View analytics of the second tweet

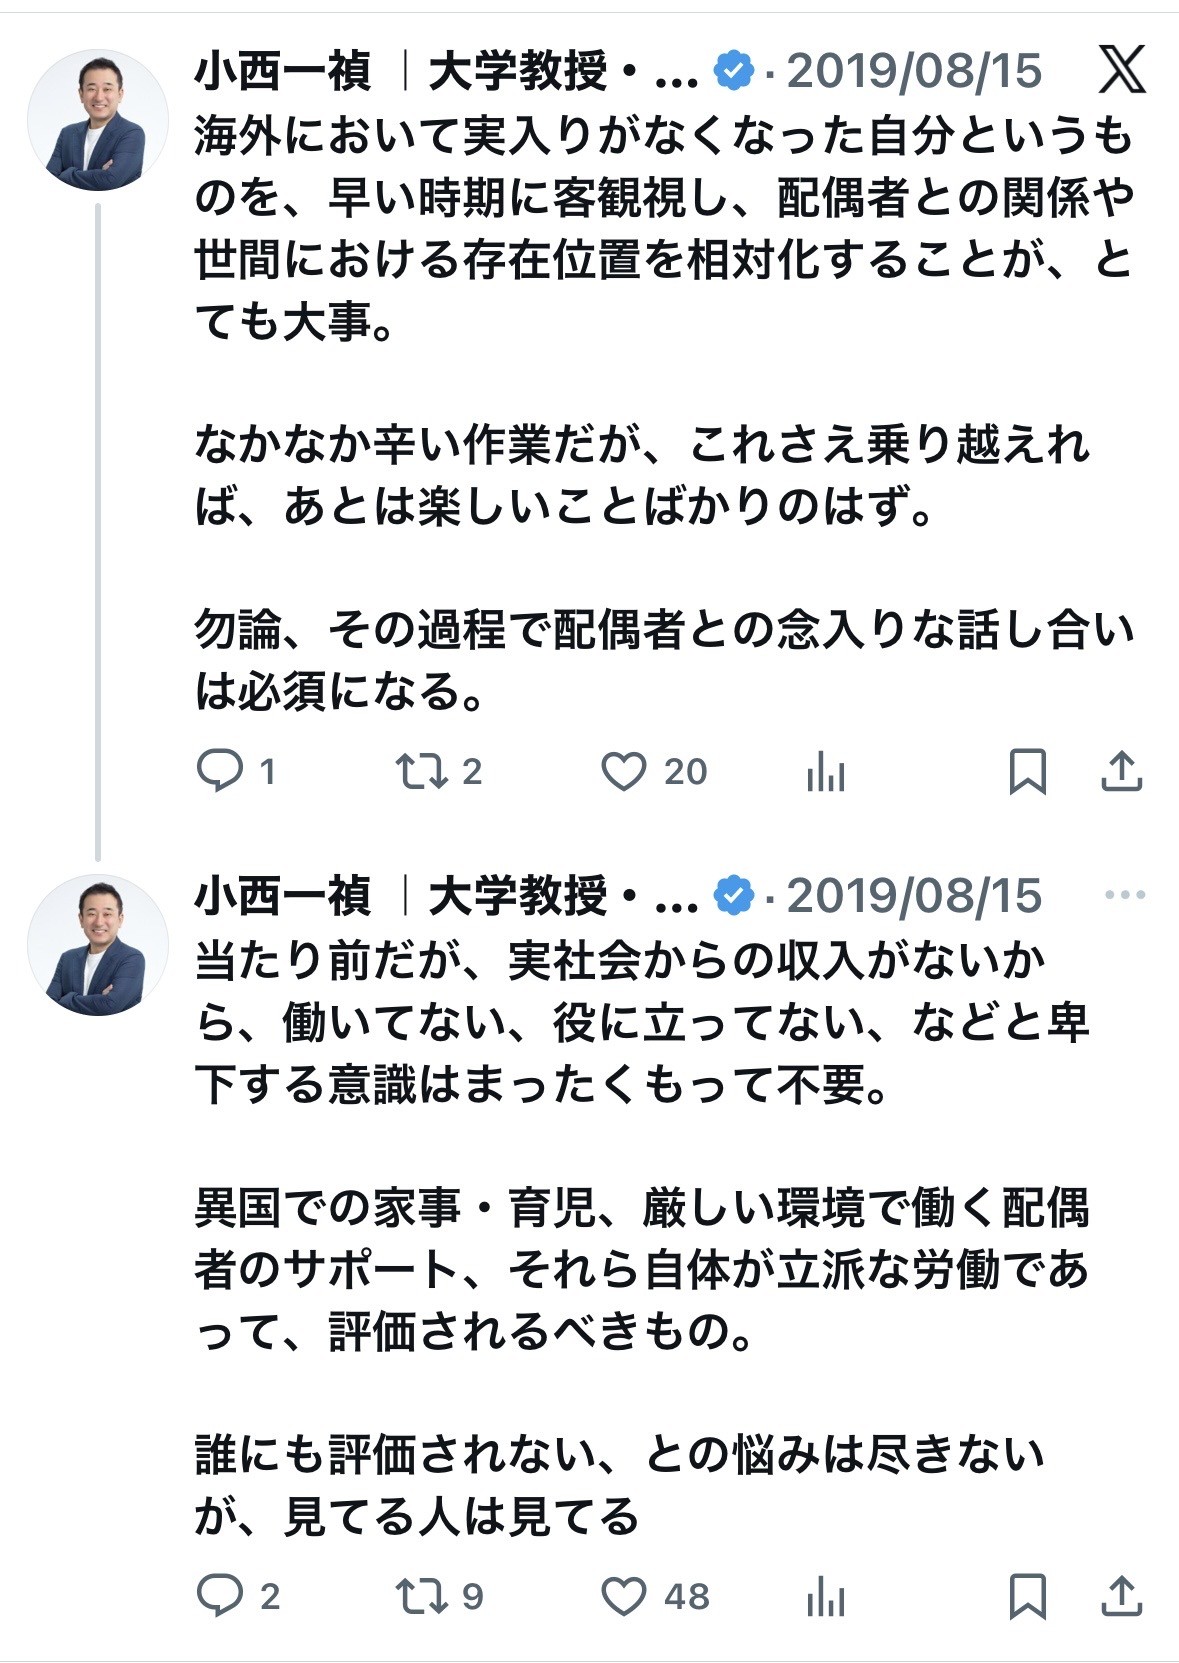coord(826,1597)
